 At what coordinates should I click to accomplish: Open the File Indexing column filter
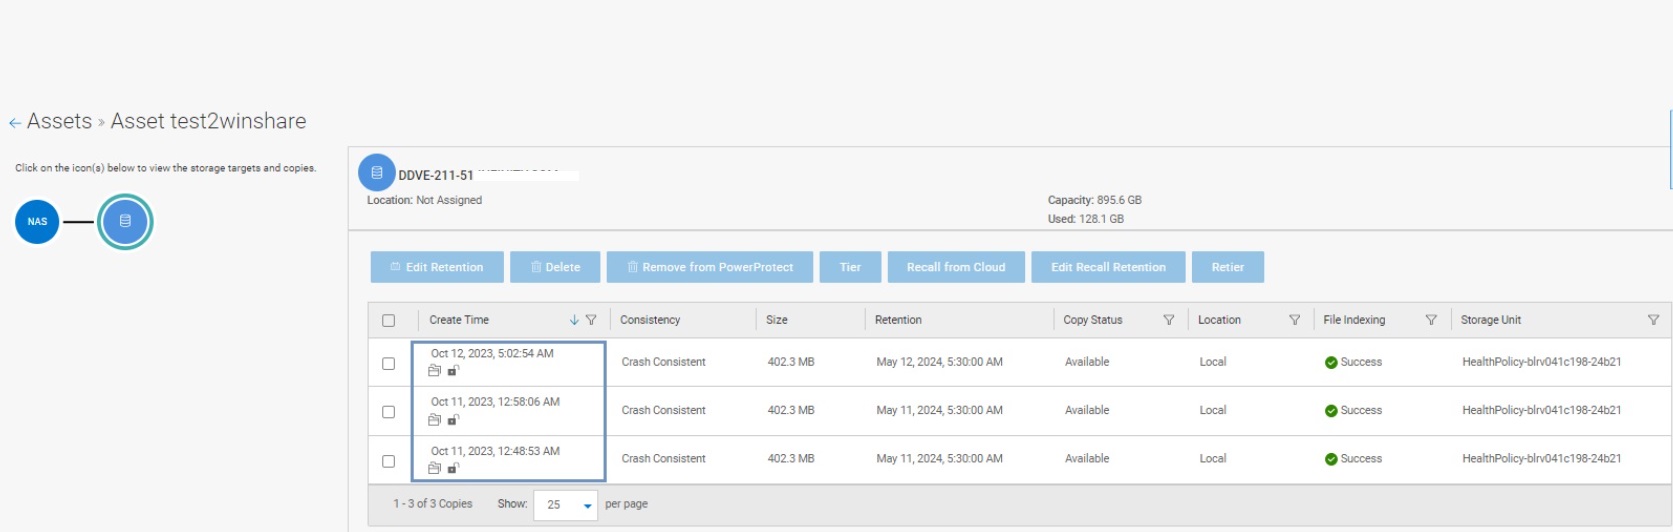[1431, 320]
